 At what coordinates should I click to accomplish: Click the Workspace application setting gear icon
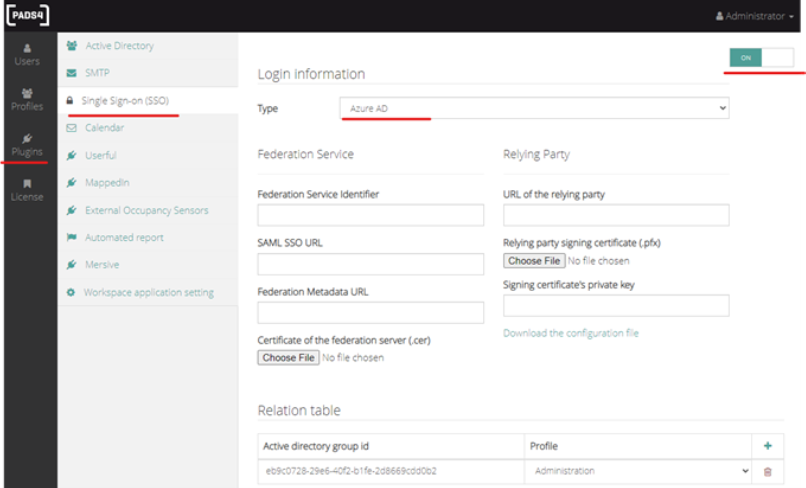(x=71, y=293)
